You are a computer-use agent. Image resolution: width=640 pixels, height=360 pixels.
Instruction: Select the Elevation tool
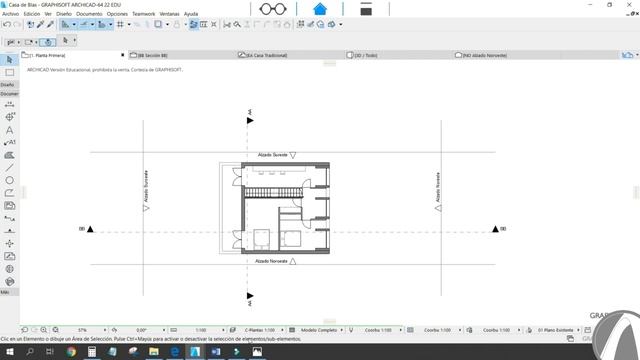[x=9, y=231]
